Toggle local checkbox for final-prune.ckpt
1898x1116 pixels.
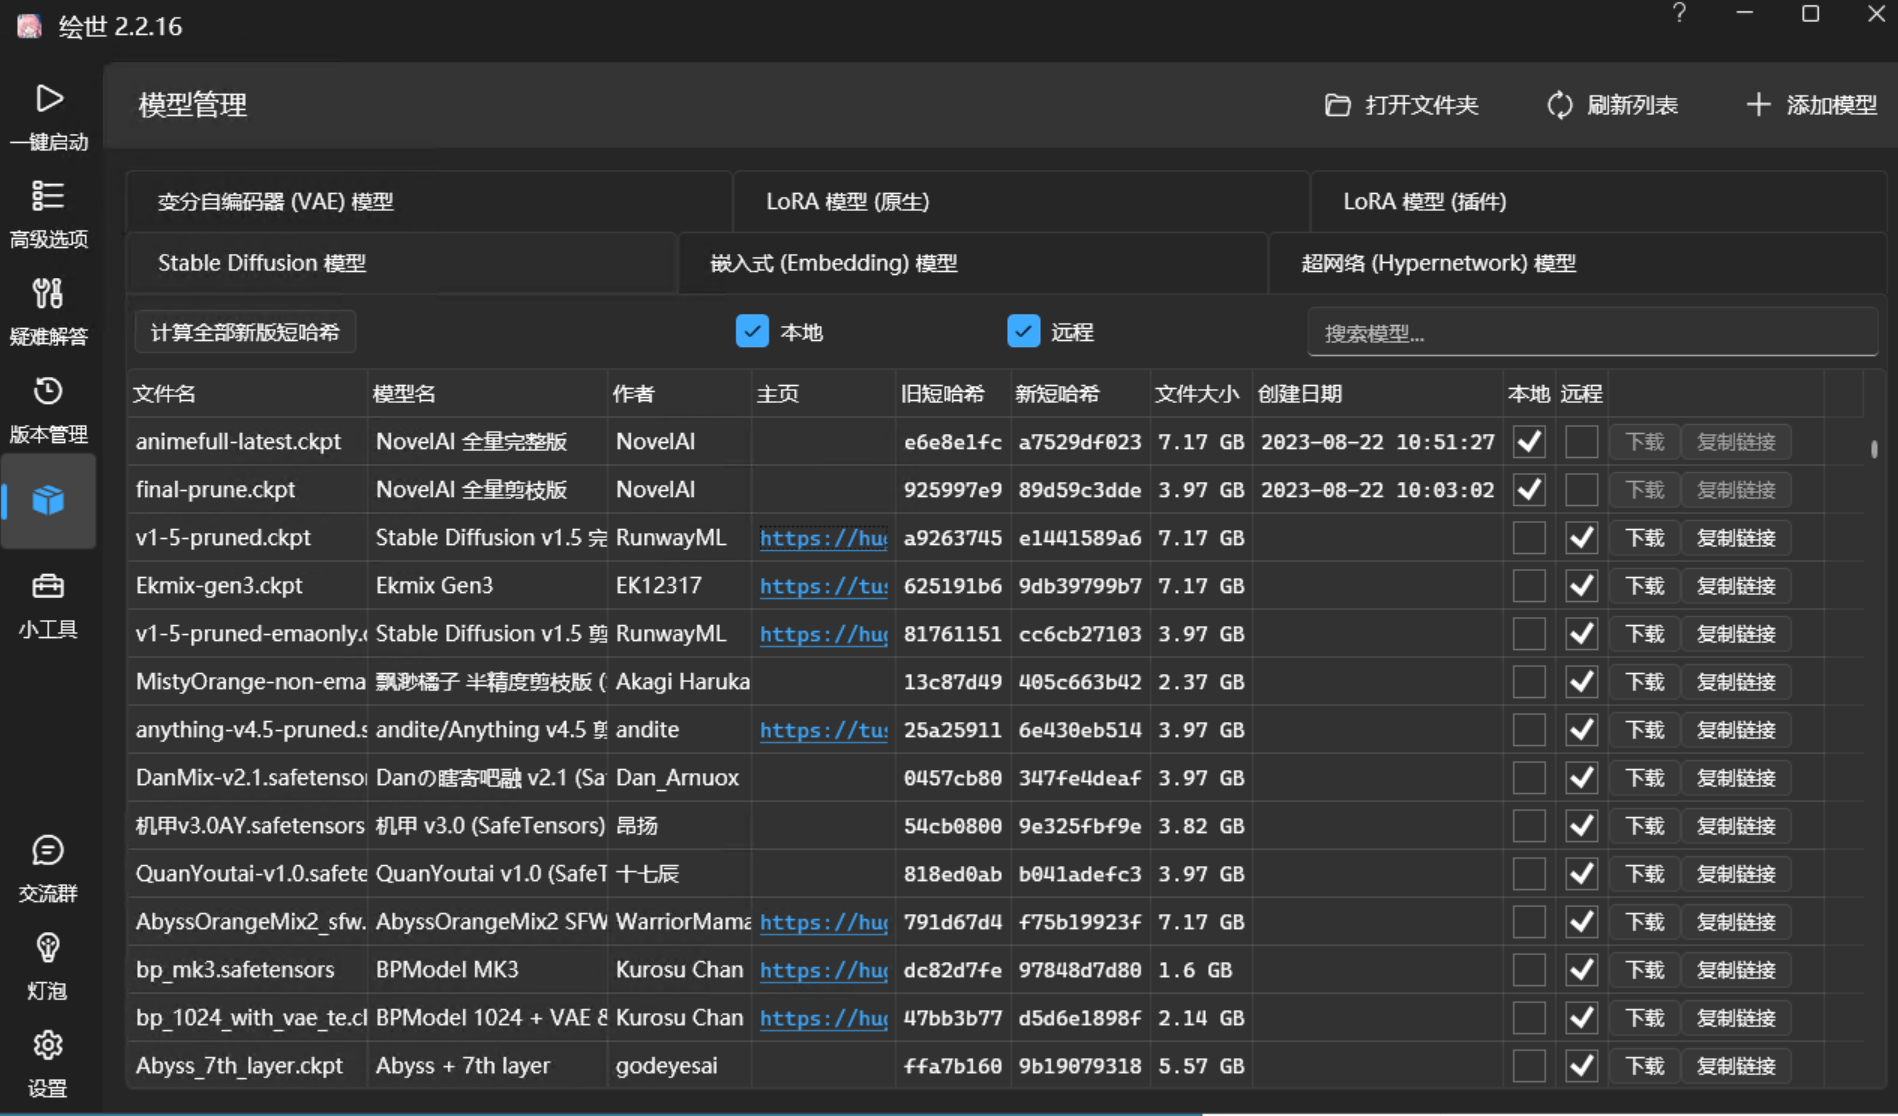click(x=1529, y=490)
